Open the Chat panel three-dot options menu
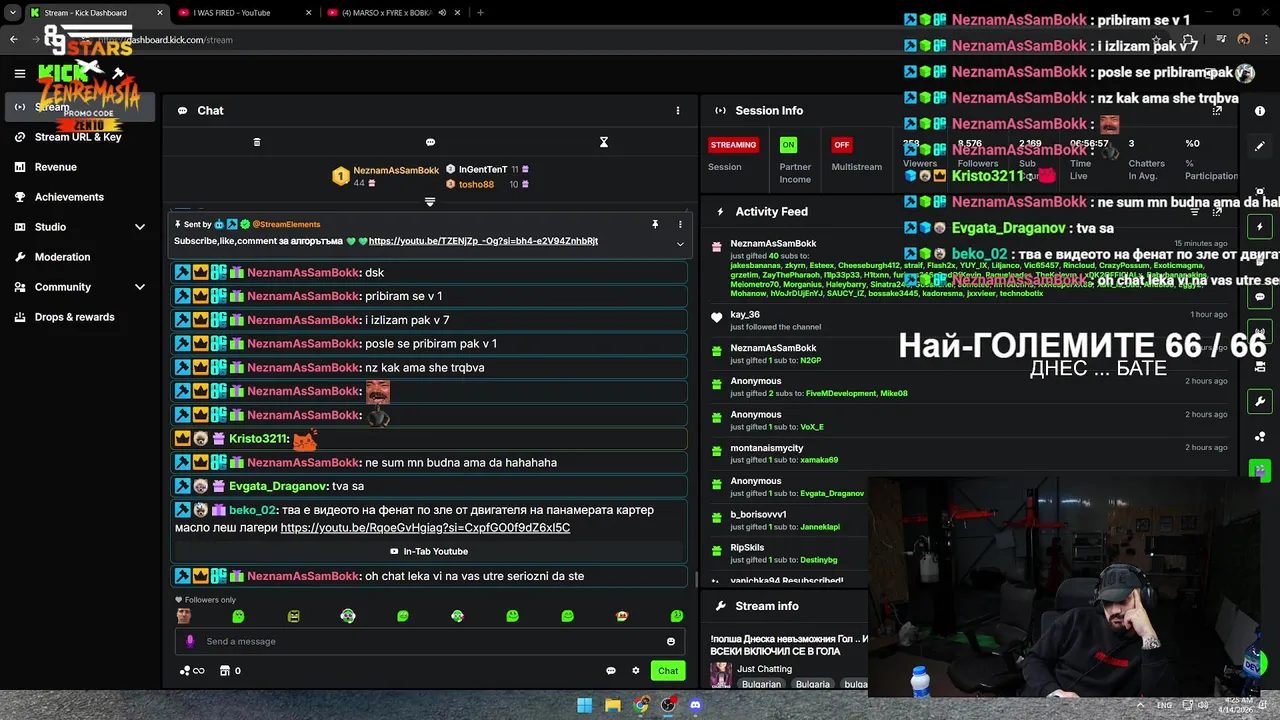 pyautogui.click(x=677, y=111)
